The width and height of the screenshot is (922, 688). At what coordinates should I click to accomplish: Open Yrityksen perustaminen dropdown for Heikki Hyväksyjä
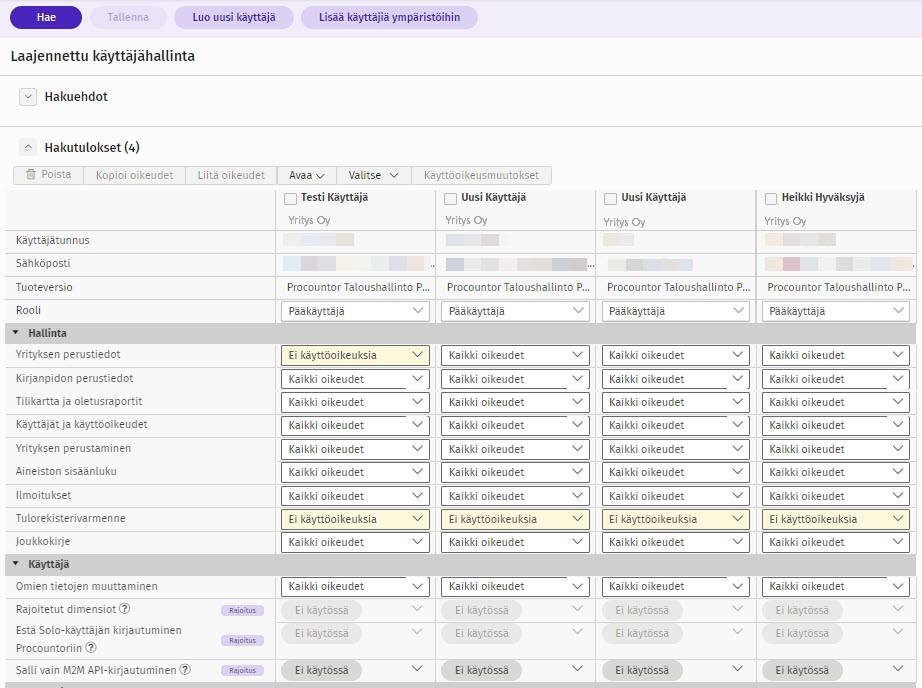coord(836,449)
